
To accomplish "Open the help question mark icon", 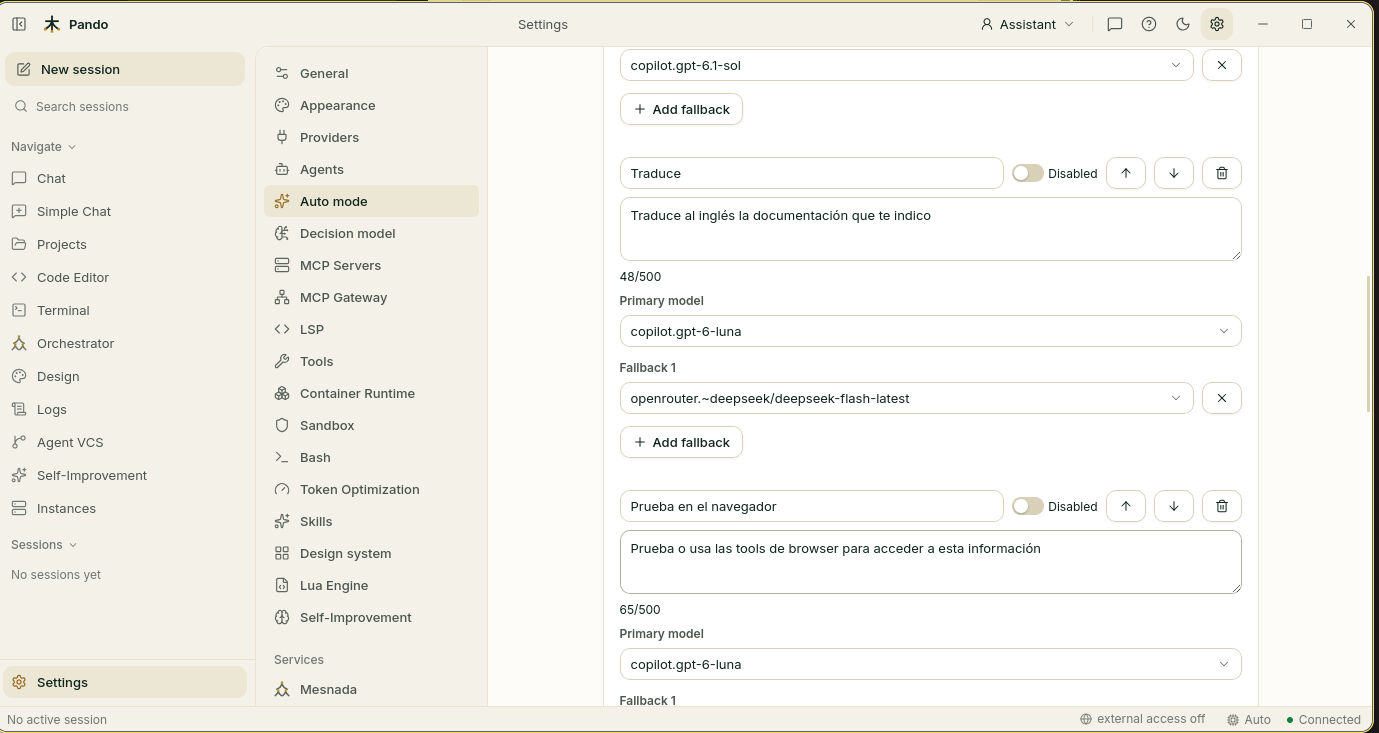I will click(1149, 24).
